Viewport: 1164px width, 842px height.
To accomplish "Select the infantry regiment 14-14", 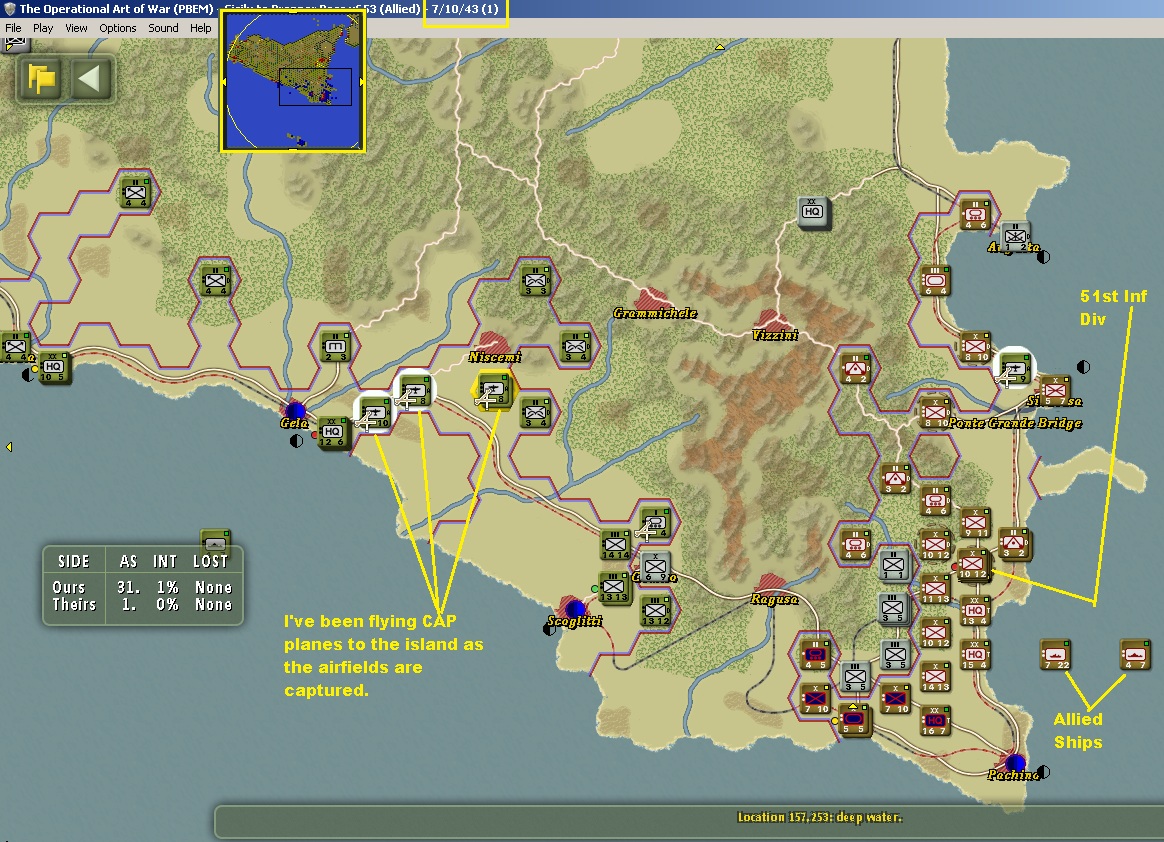I will [615, 546].
